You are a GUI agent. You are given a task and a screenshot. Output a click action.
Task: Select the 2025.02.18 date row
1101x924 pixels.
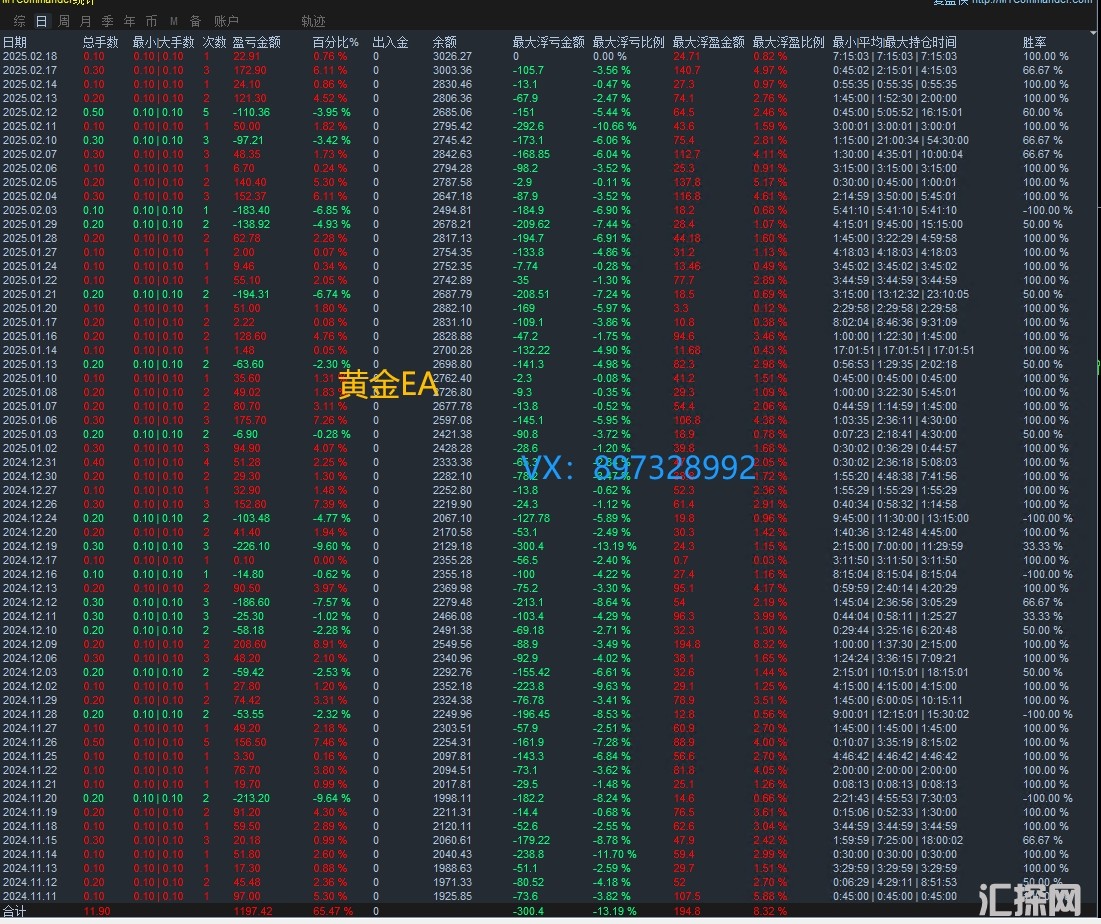click(x=30, y=56)
